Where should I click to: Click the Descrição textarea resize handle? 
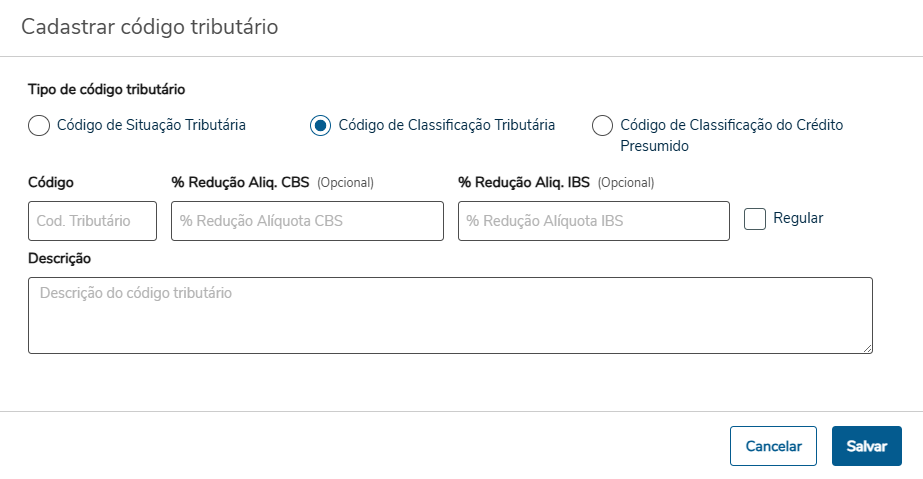(x=867, y=348)
